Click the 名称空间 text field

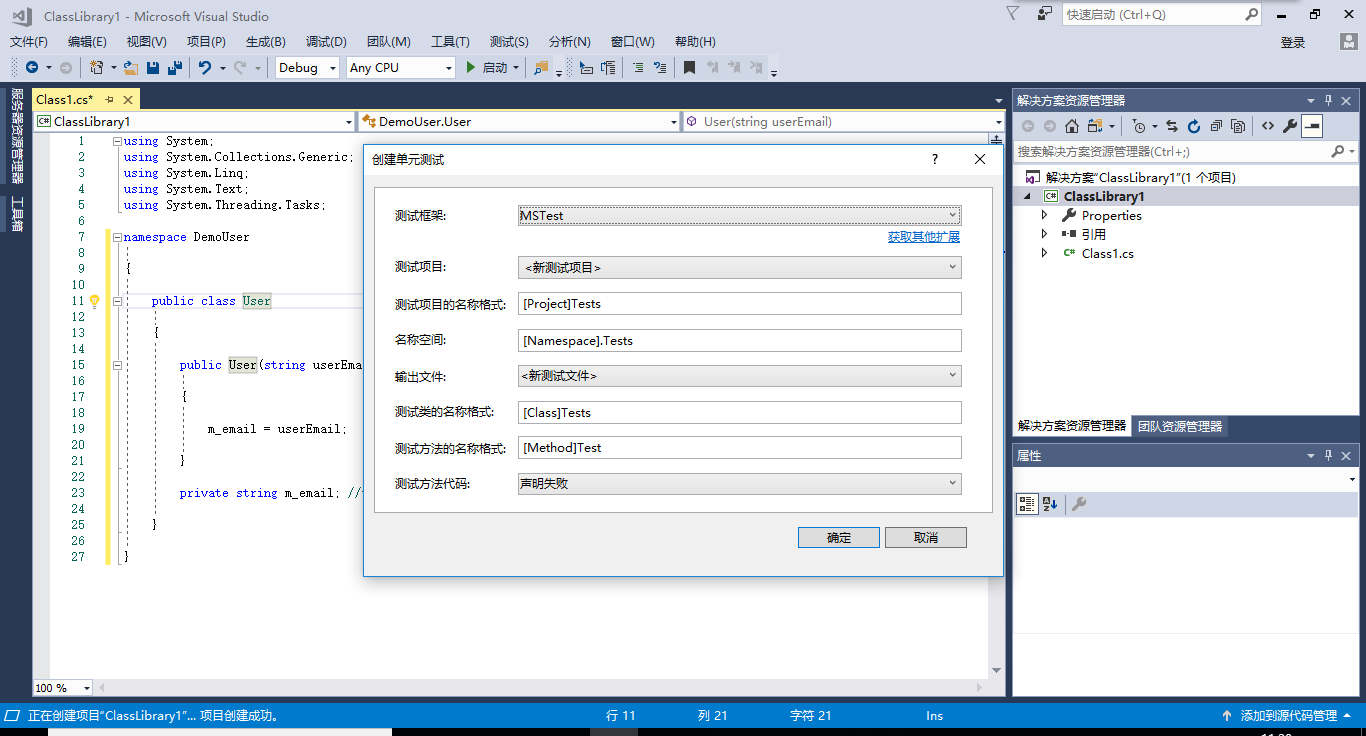coord(739,341)
